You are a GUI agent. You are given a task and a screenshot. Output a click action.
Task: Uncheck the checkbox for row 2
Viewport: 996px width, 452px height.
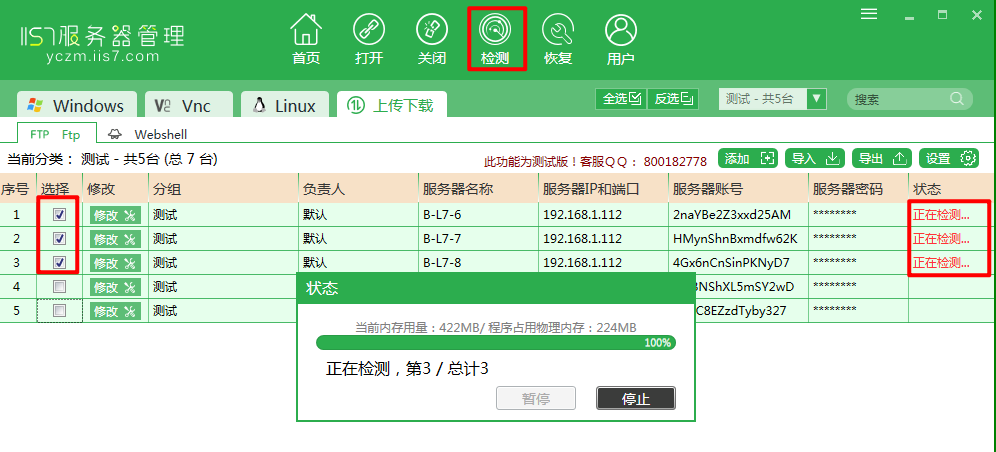[60, 239]
